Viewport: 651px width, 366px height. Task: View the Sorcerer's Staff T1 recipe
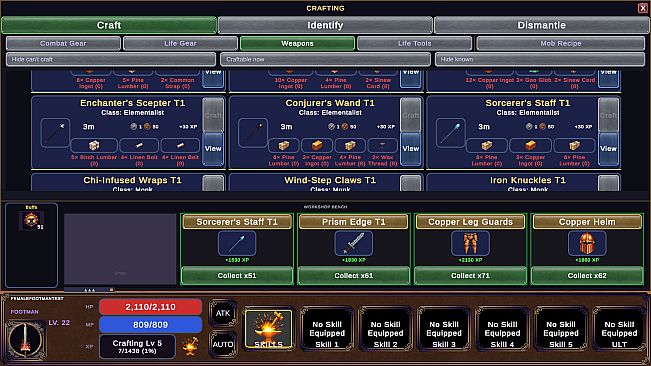pyautogui.click(x=608, y=149)
